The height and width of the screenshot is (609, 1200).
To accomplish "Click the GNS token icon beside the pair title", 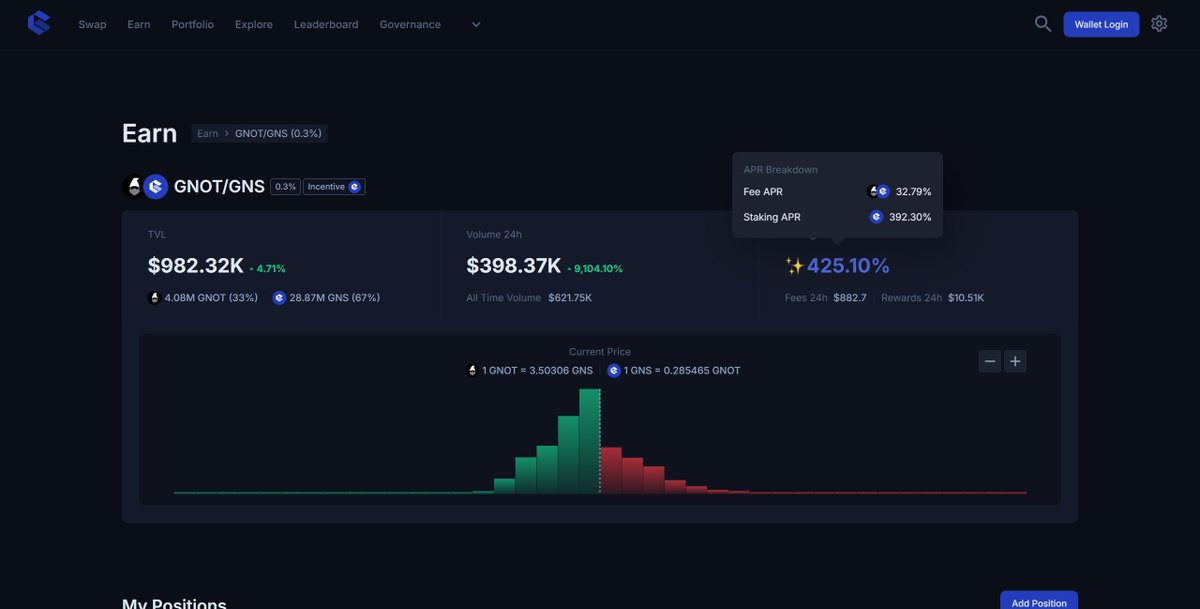I will (155, 187).
